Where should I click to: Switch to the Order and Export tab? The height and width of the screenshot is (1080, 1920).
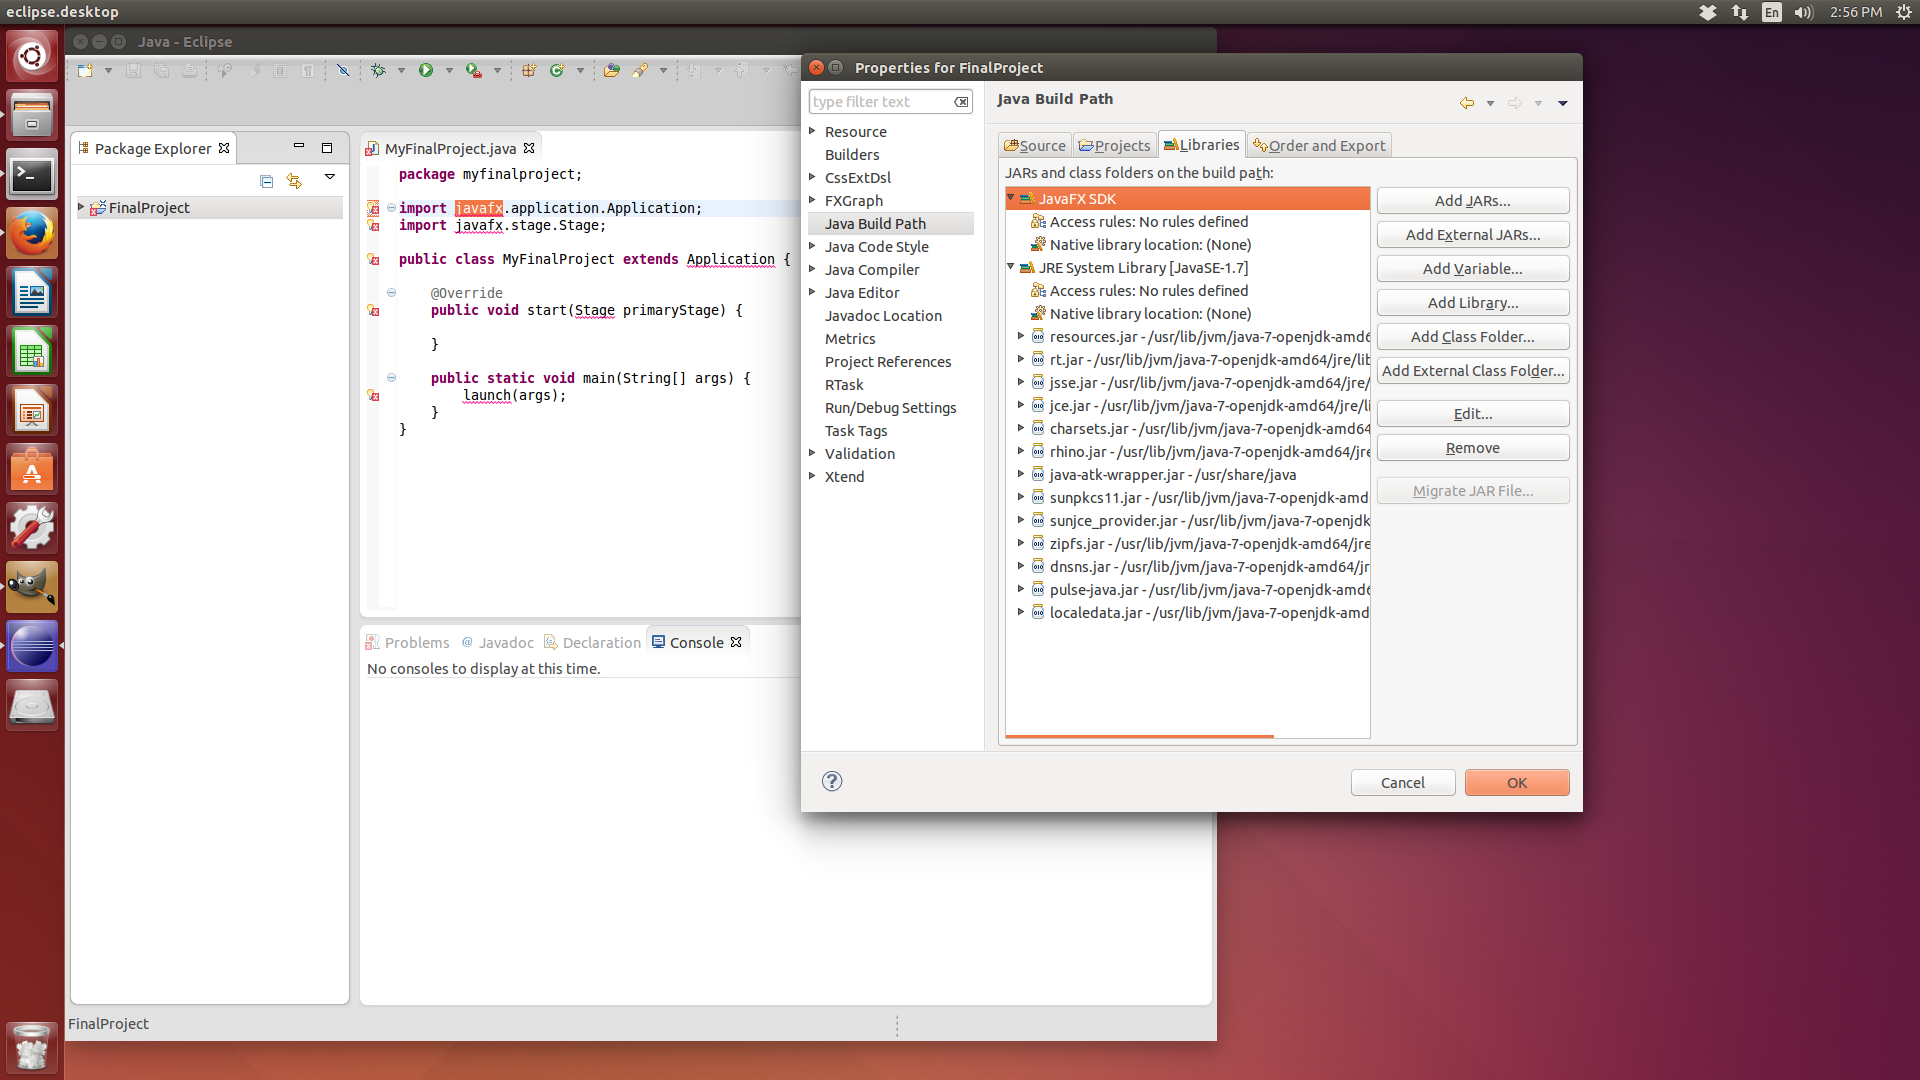click(x=1319, y=145)
